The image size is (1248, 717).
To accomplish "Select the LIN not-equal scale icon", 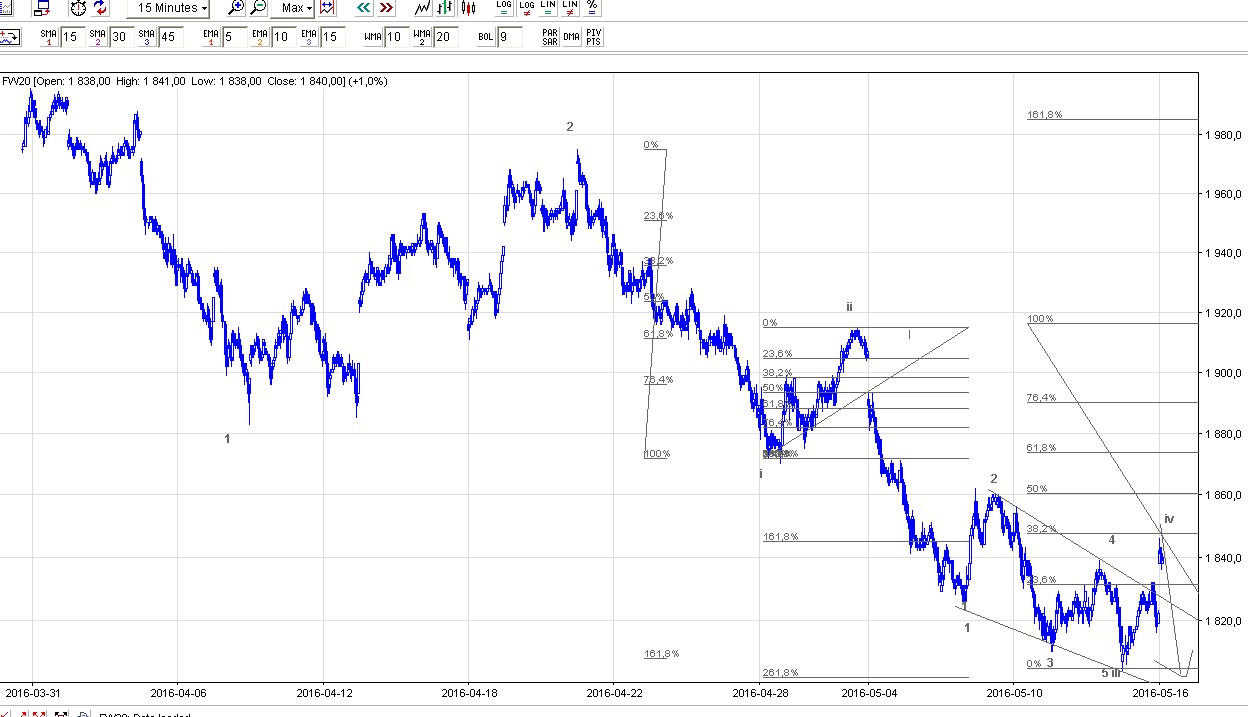I will click(x=570, y=8).
